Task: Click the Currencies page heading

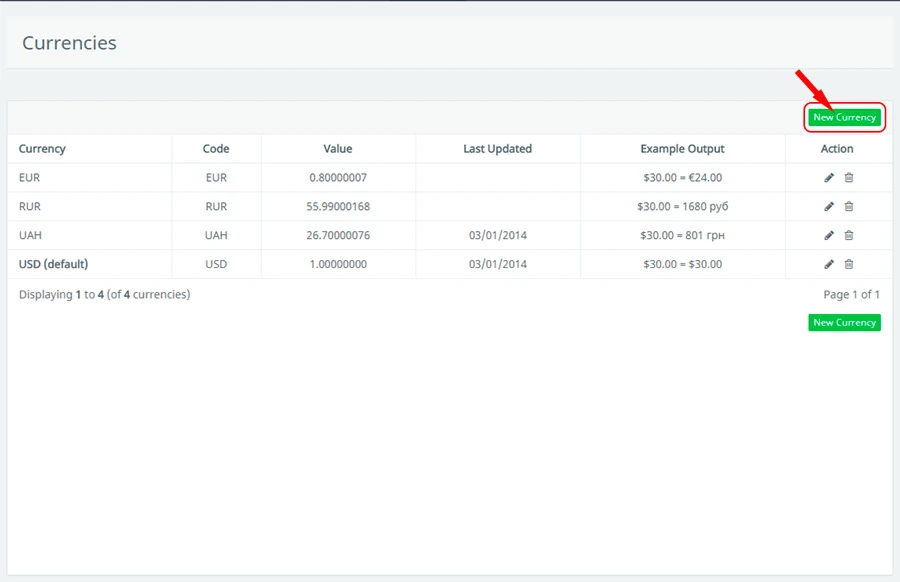Action: click(x=70, y=43)
